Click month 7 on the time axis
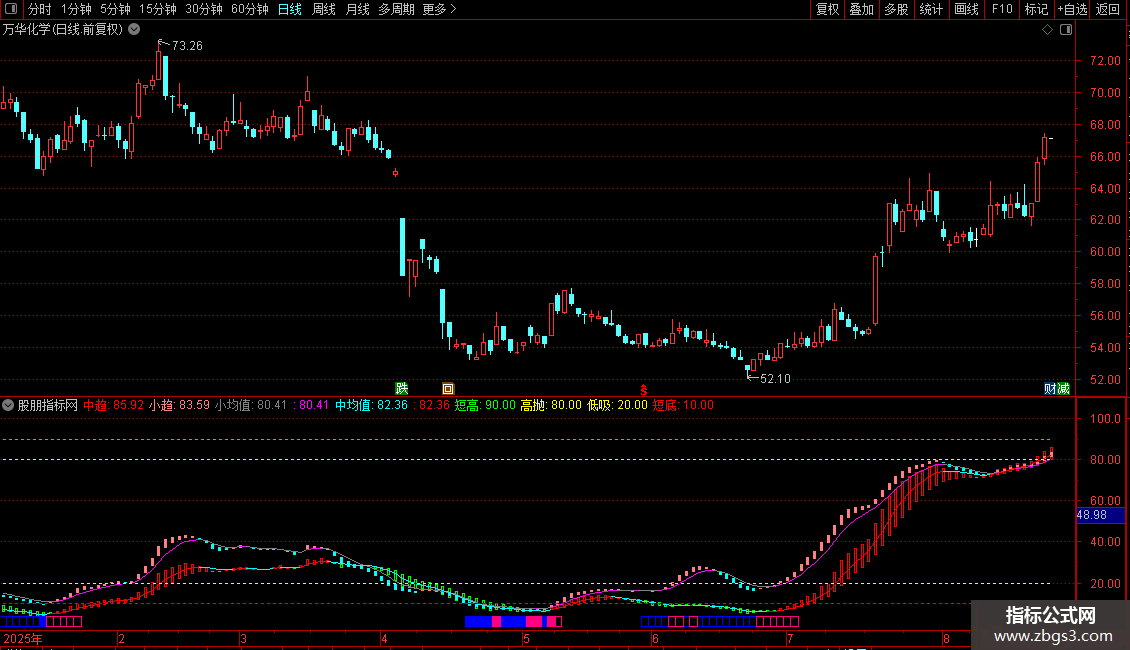 point(790,638)
